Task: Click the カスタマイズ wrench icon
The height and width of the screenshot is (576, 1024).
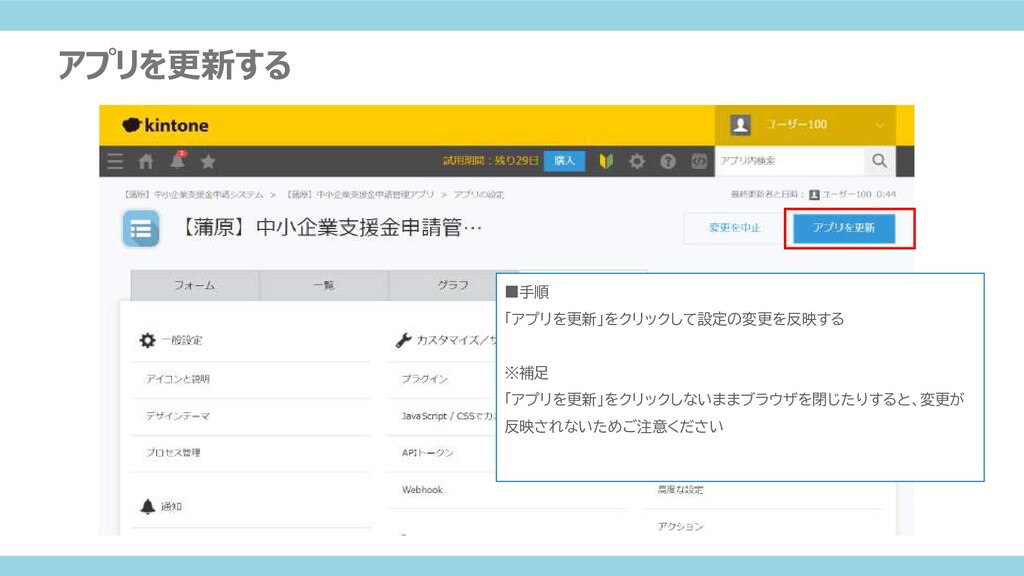Action: tap(404, 340)
